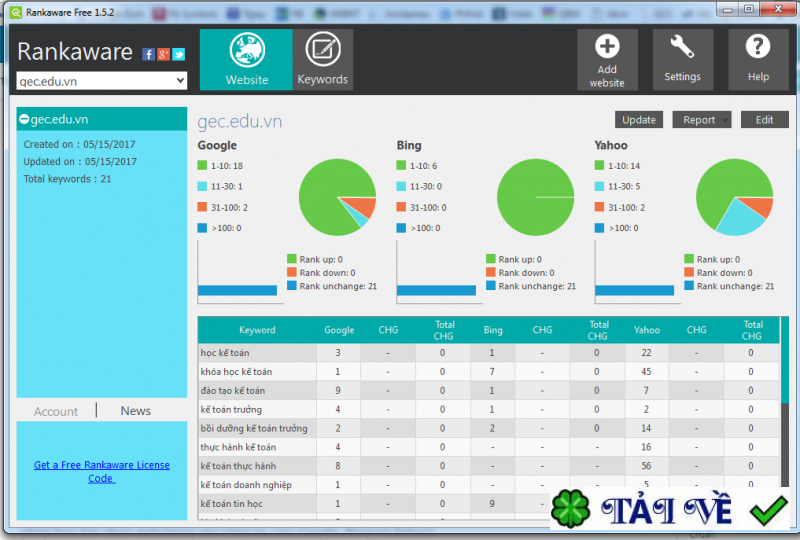The height and width of the screenshot is (540, 800).
Task: Open the Google Plus social icon
Action: 163,54
